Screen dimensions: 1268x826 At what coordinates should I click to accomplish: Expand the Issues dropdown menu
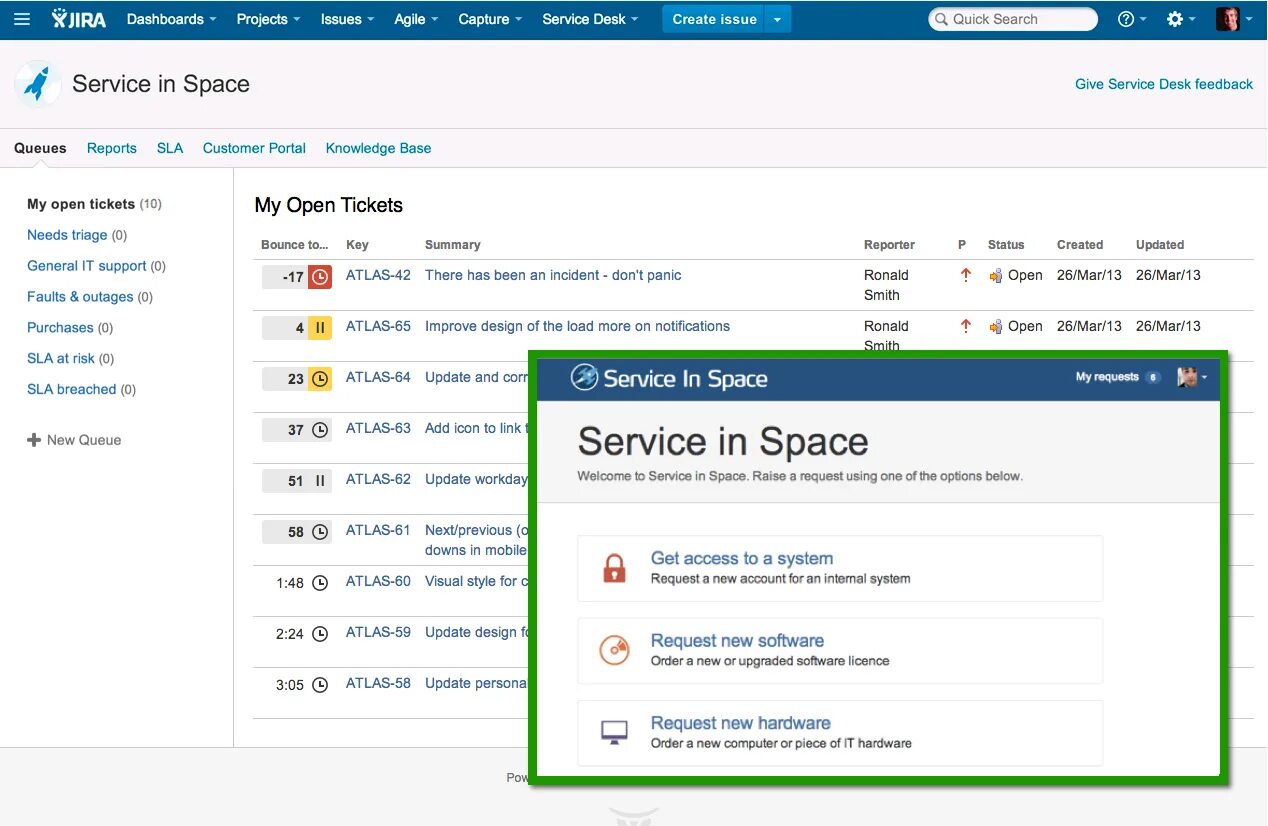click(x=347, y=19)
